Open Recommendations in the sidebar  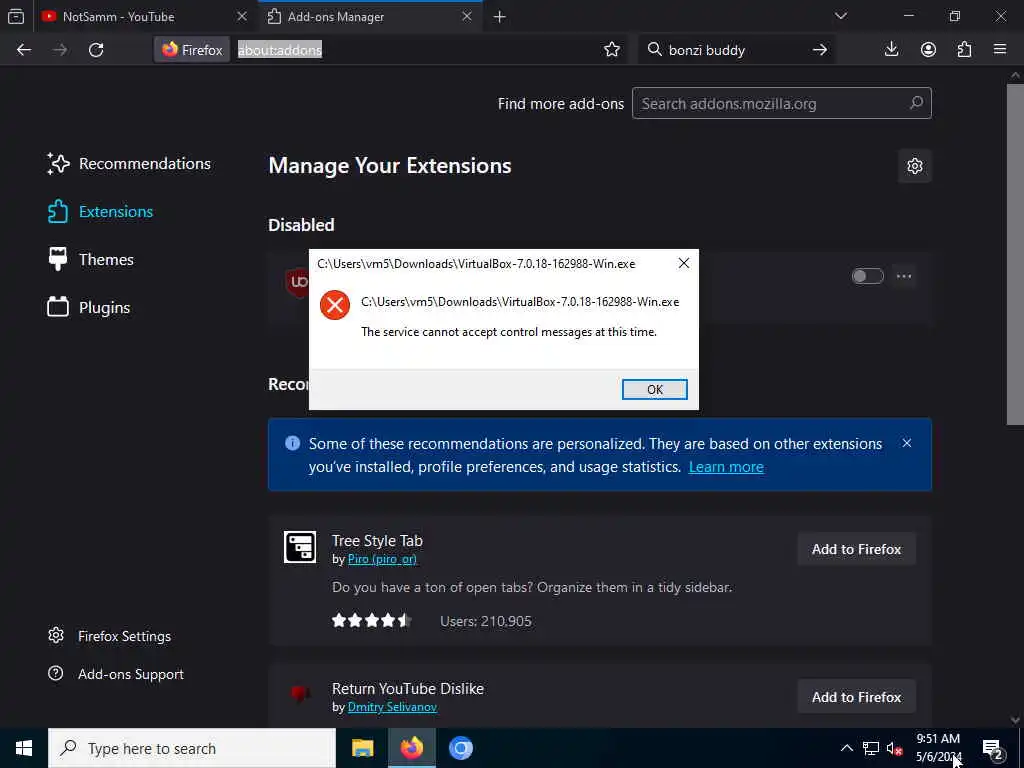tap(129, 163)
